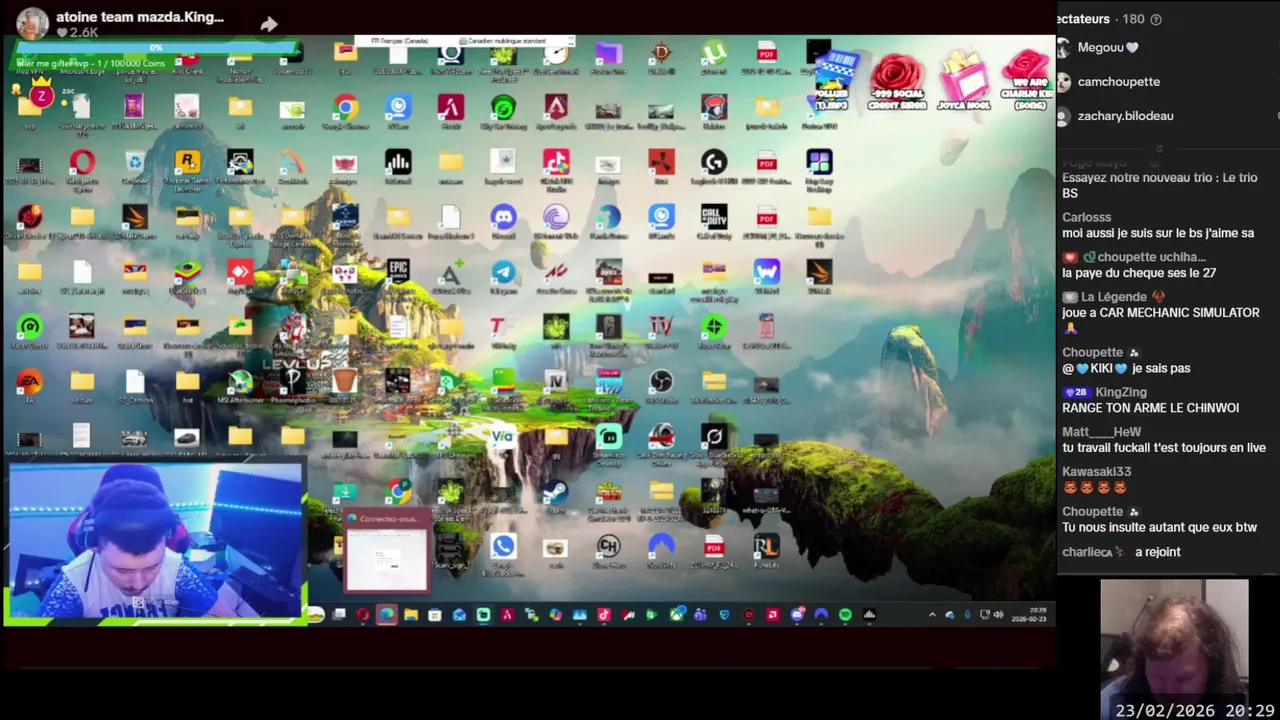
Task: Launch Rockstar Games Launcher shortcut
Action: coord(187,162)
